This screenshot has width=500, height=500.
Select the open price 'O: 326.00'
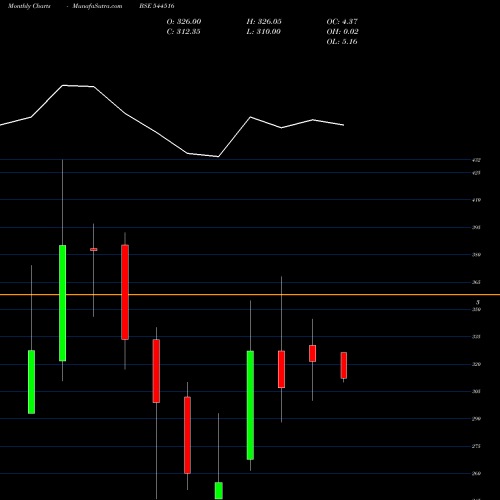point(184,22)
